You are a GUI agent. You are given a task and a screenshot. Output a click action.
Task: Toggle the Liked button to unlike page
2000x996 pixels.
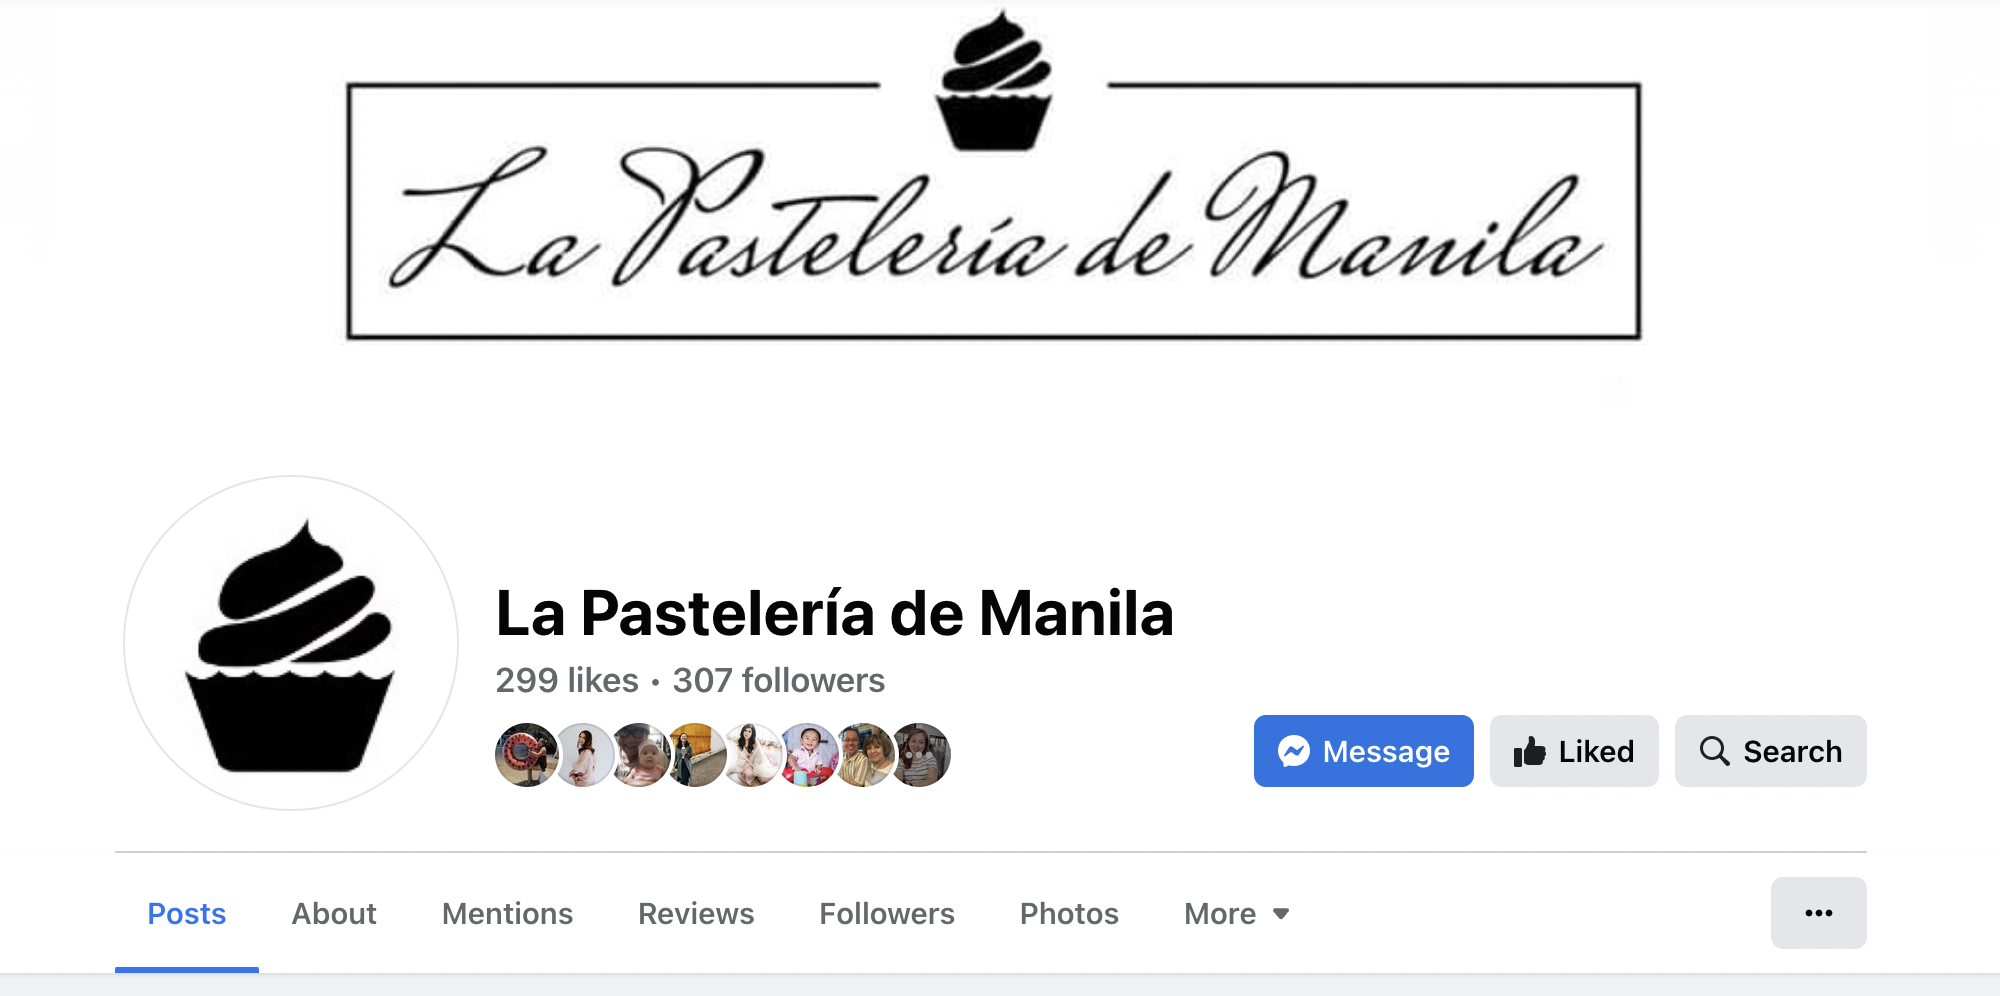point(1574,751)
